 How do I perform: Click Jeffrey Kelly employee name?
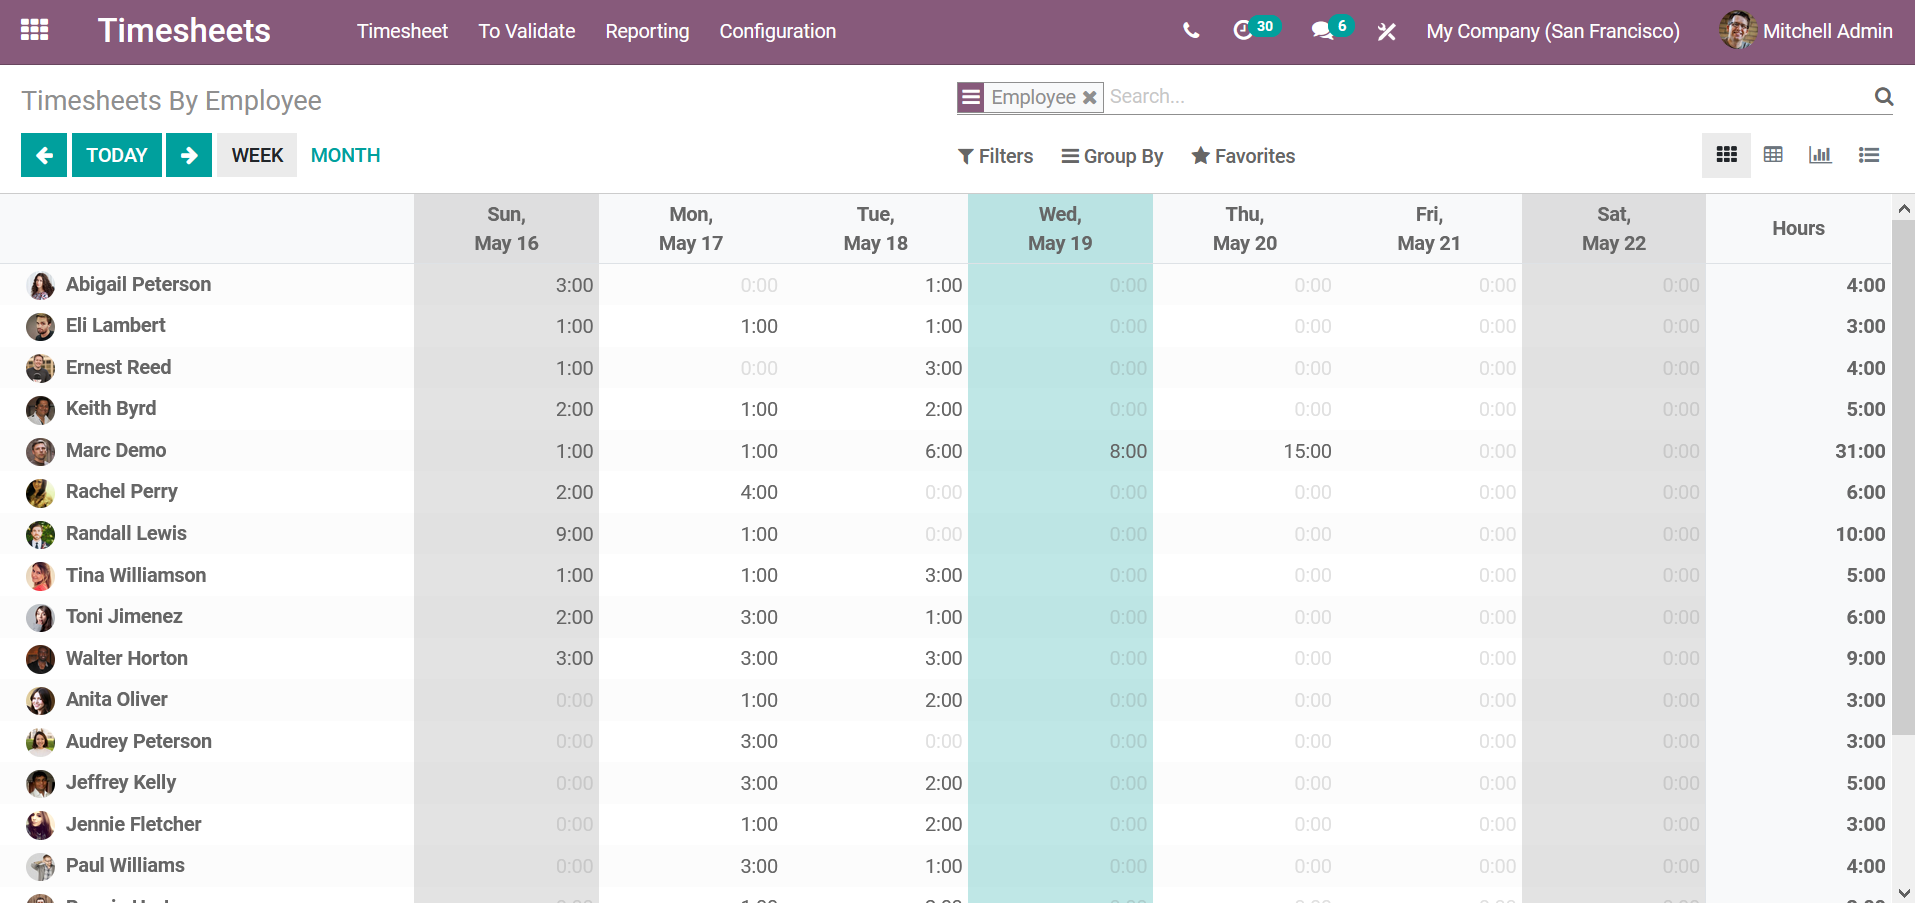(x=121, y=782)
